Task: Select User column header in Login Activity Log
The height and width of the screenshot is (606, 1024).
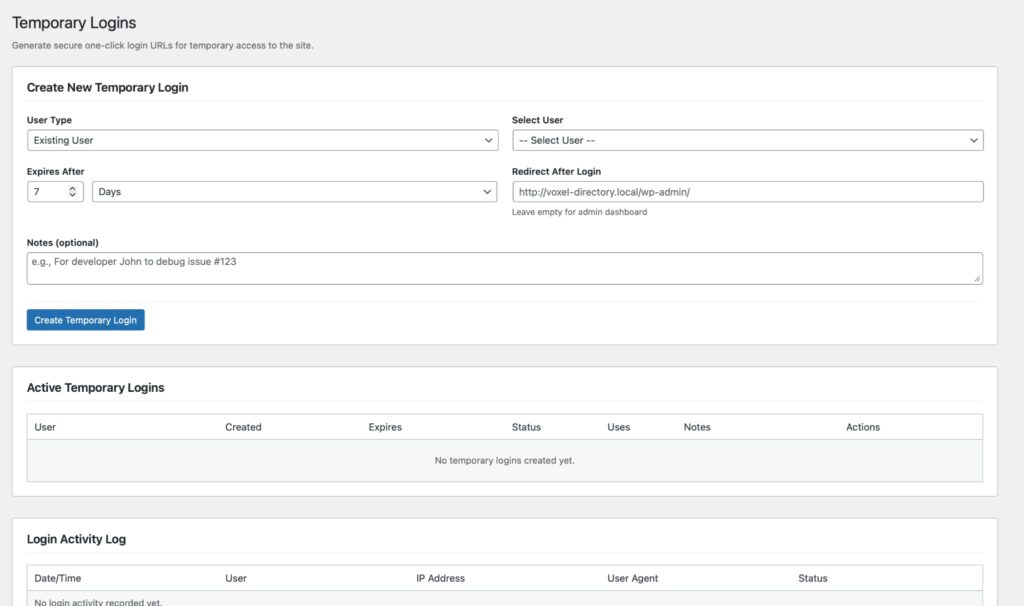Action: [x=236, y=578]
